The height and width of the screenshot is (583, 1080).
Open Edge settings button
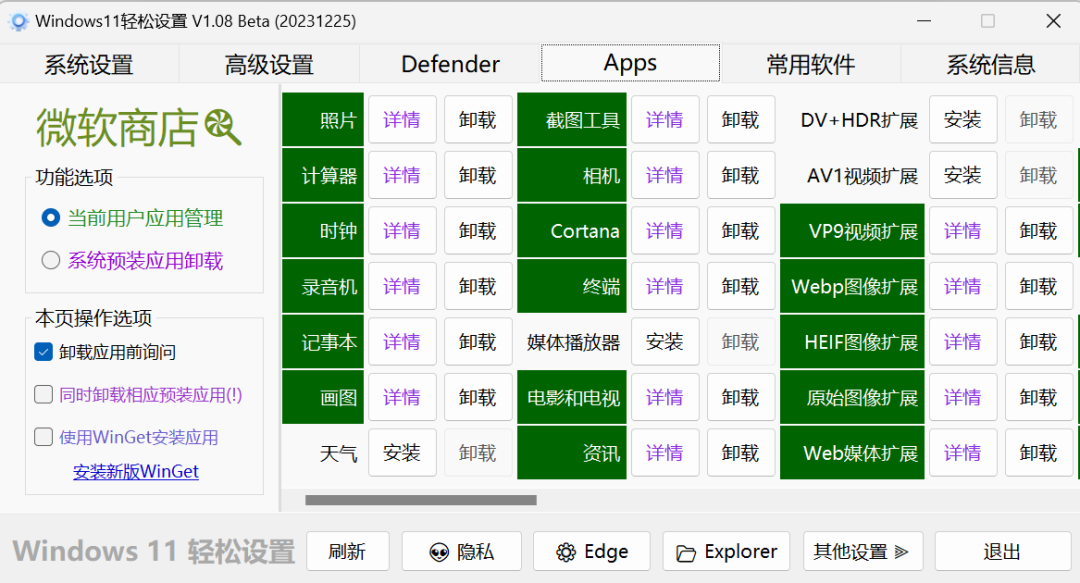click(592, 551)
